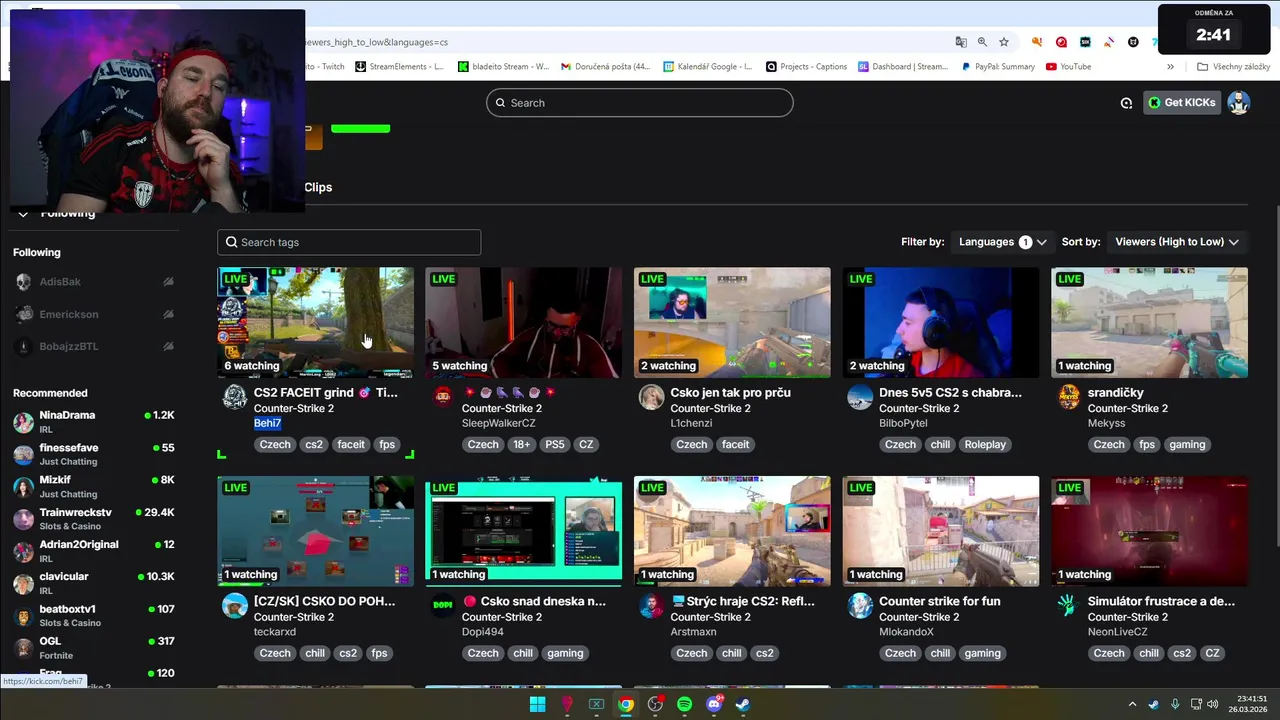Bookmark this page with the star icon
1280x720 pixels.
1004,42
